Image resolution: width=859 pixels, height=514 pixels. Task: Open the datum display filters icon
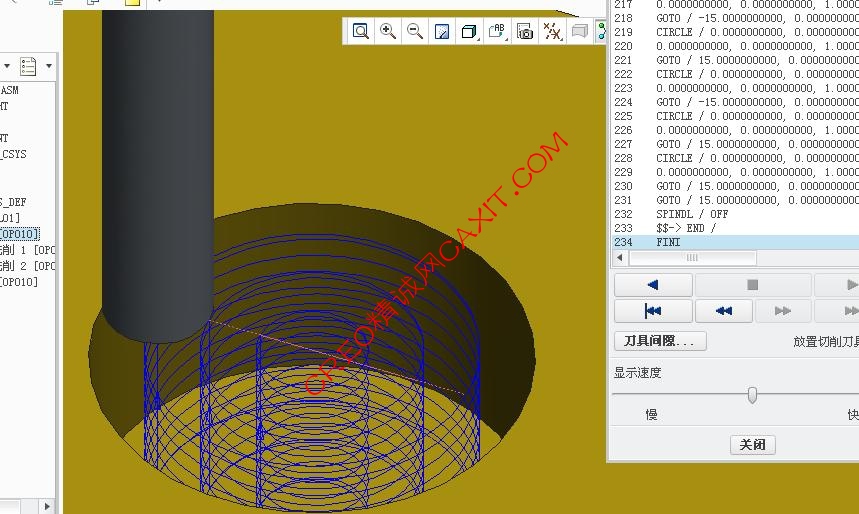(x=552, y=31)
